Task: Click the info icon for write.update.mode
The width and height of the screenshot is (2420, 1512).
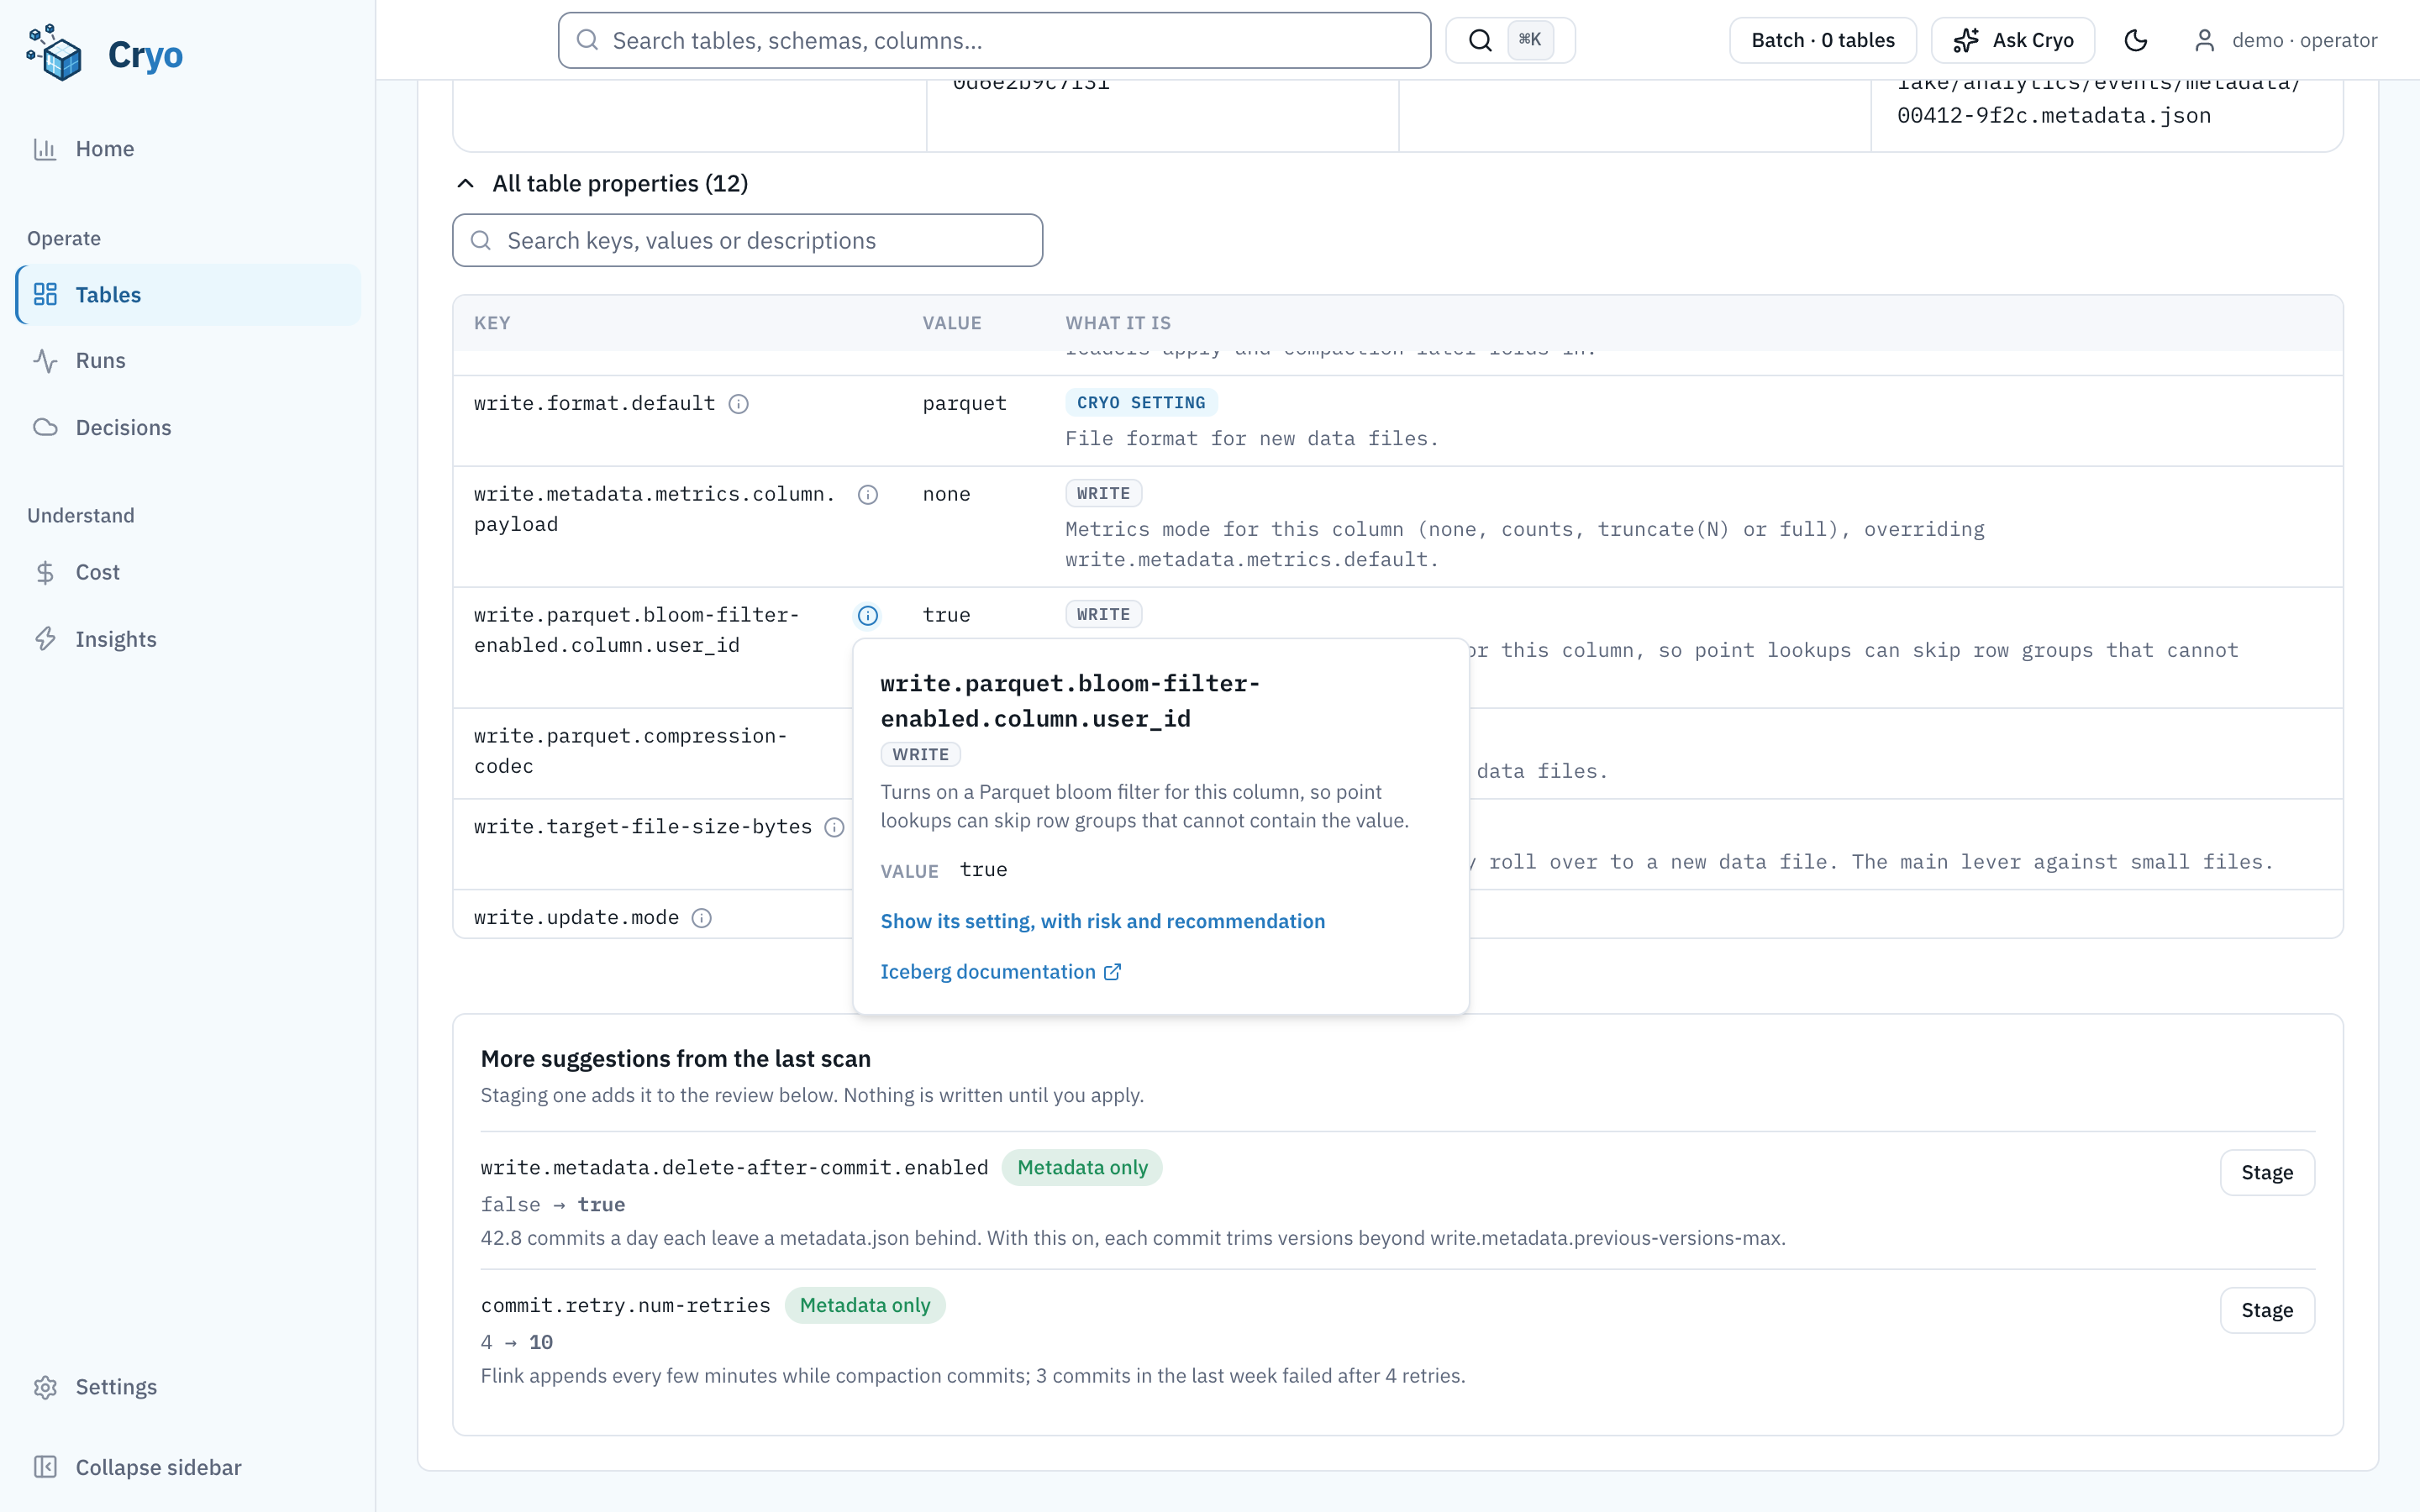Action: pyautogui.click(x=702, y=919)
